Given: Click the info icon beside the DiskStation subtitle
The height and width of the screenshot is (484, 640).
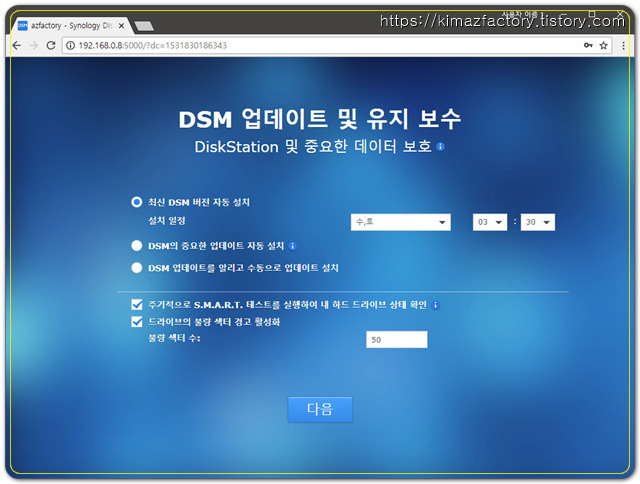Looking at the screenshot, I should (440, 147).
